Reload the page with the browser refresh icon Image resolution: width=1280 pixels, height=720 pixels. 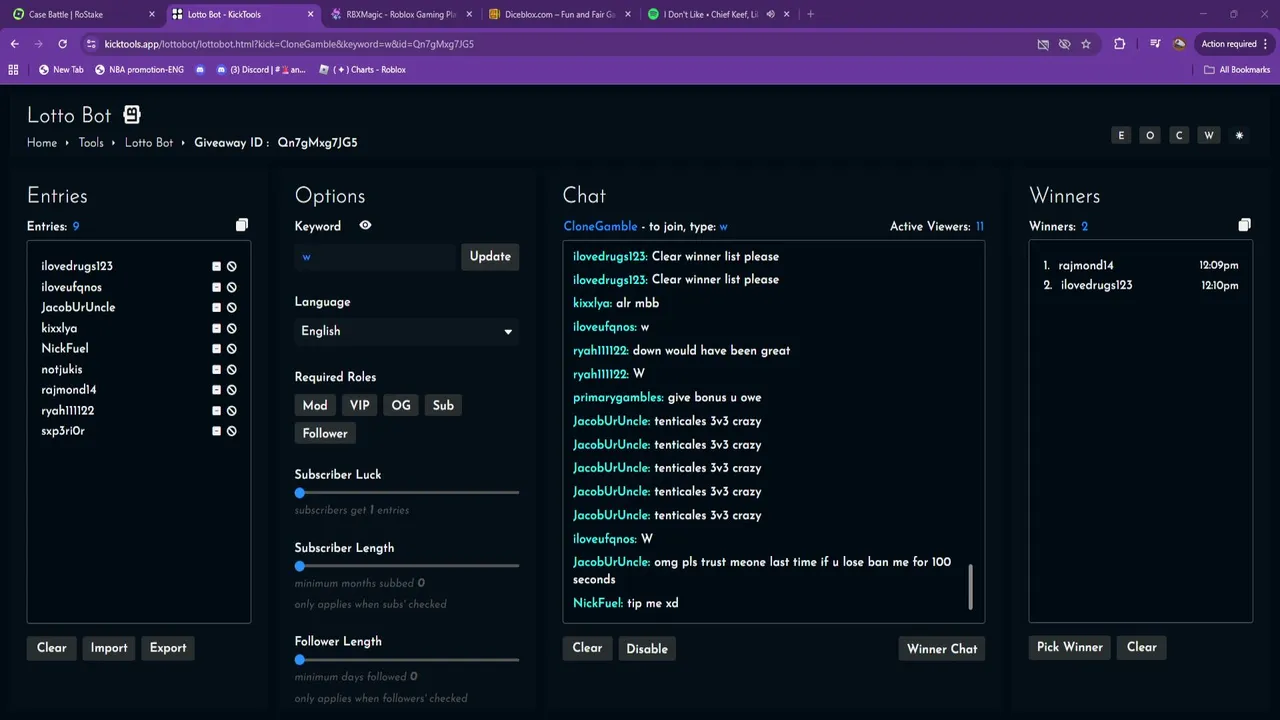(62, 44)
